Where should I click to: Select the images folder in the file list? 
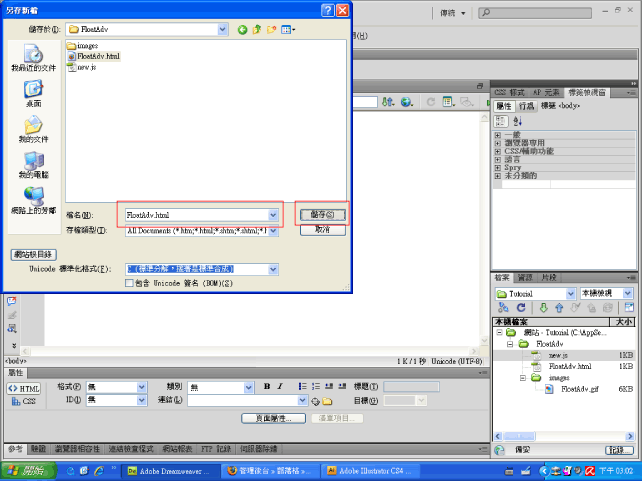pos(83,45)
